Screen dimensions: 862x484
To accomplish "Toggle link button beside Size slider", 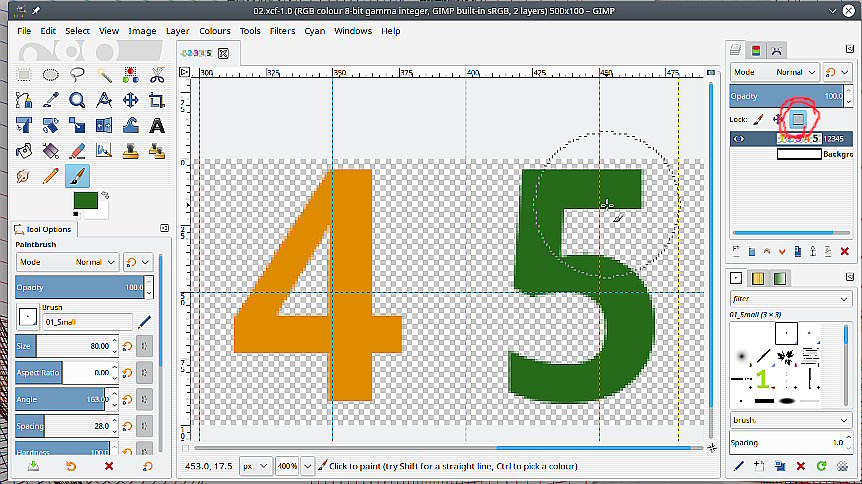I will (145, 346).
